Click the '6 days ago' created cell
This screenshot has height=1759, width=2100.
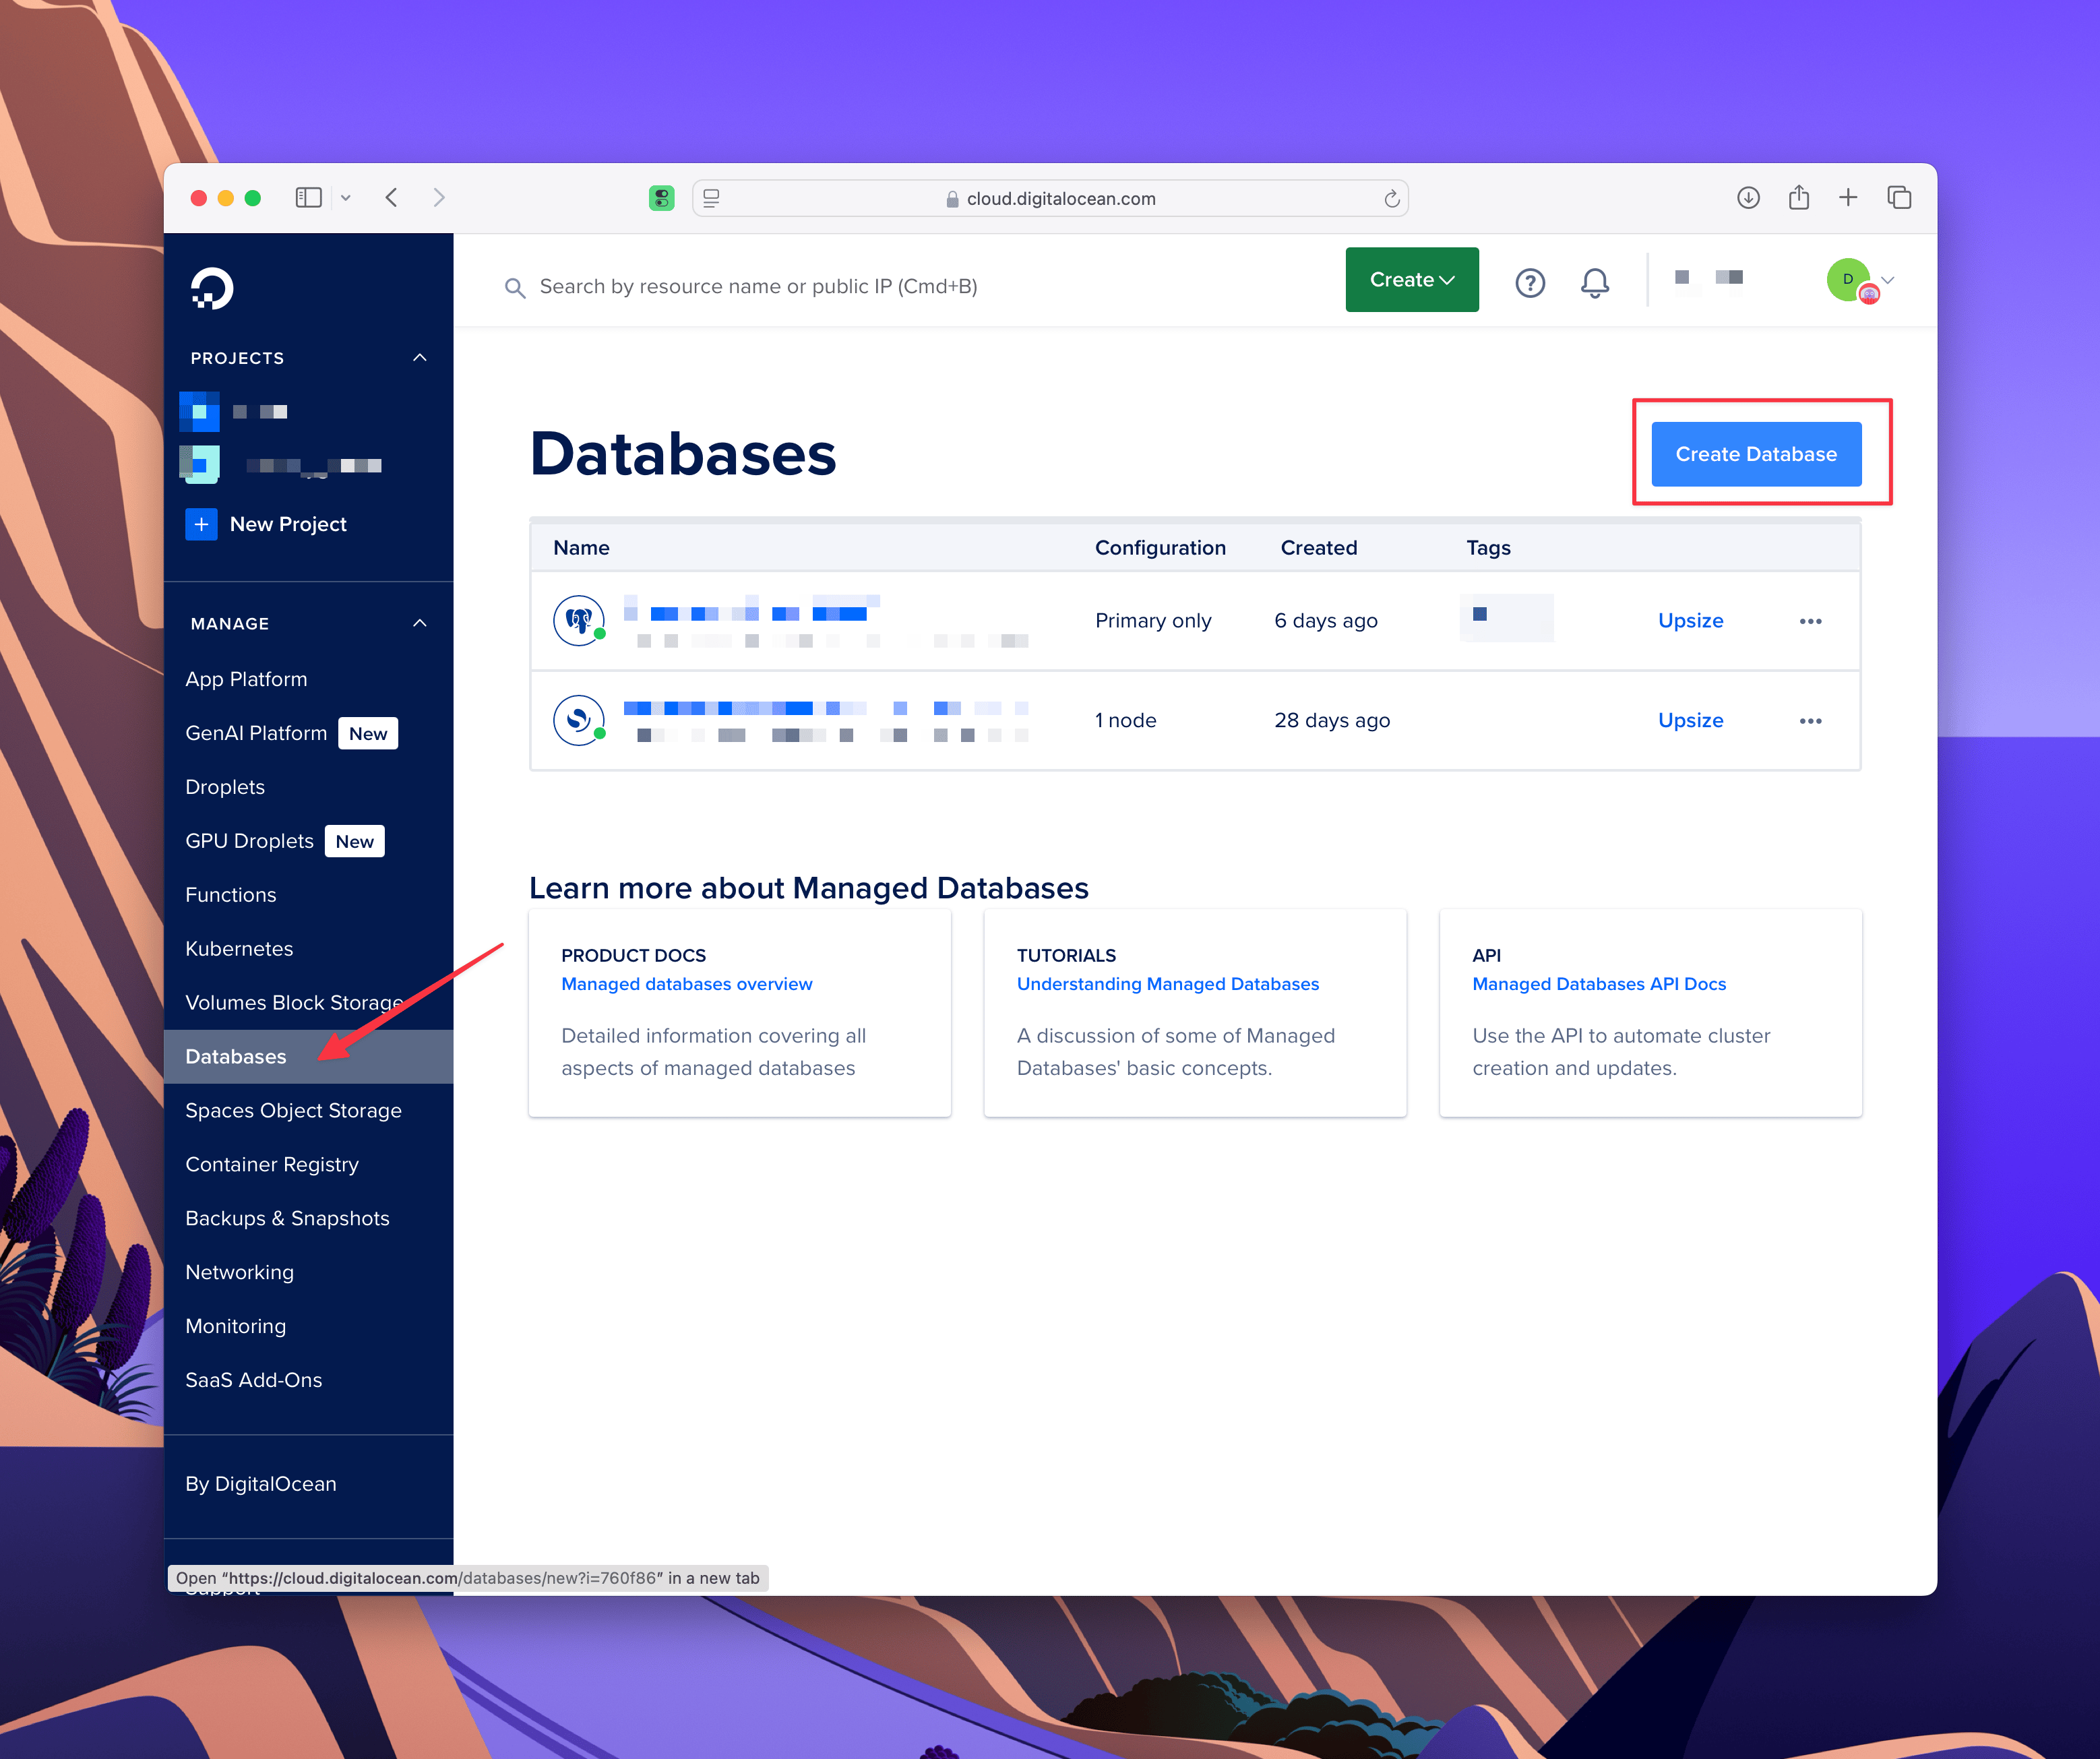point(1326,621)
